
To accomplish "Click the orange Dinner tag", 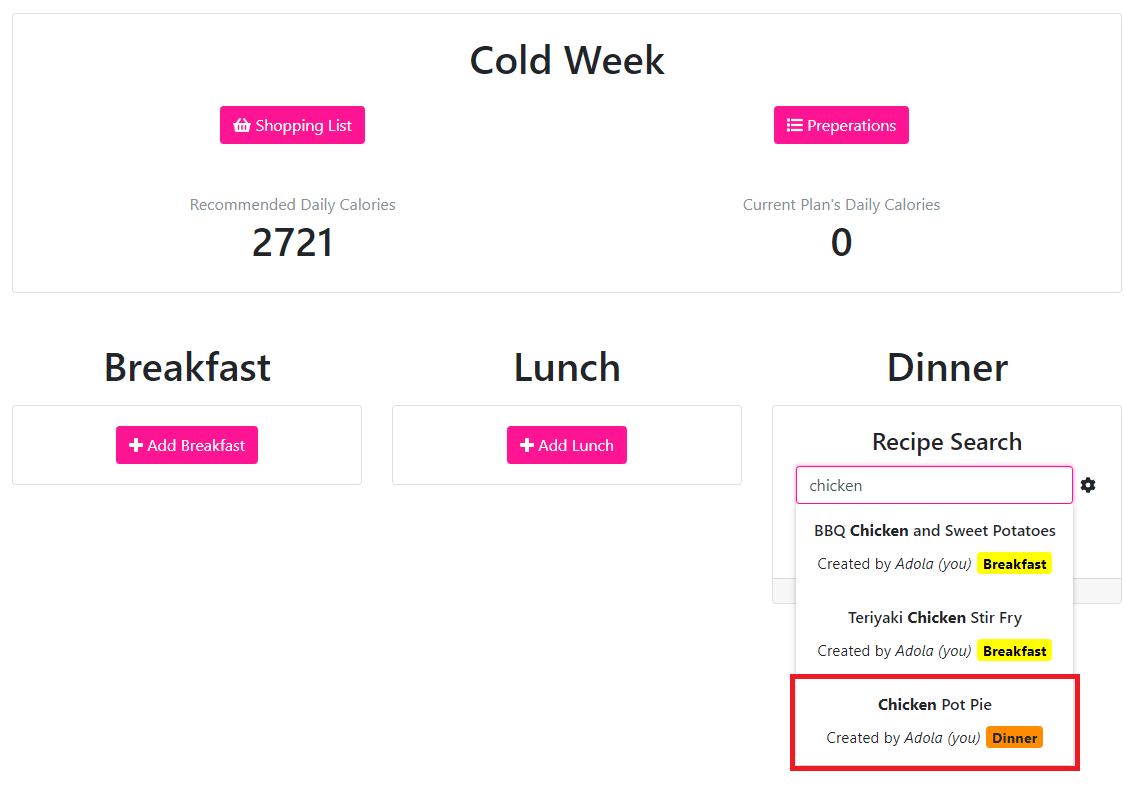I will [x=1014, y=738].
